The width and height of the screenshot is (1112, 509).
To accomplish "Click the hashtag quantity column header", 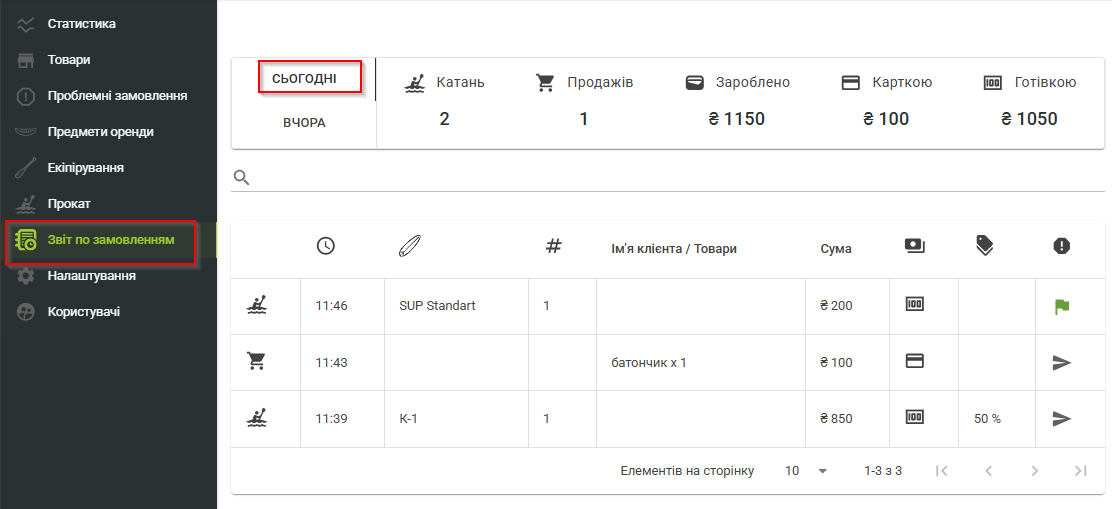I will pyautogui.click(x=554, y=246).
